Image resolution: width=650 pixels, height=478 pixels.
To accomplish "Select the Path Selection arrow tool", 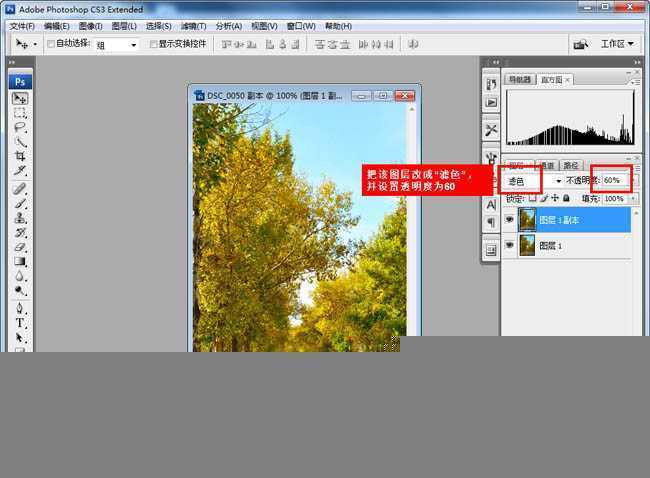I will tap(20, 337).
